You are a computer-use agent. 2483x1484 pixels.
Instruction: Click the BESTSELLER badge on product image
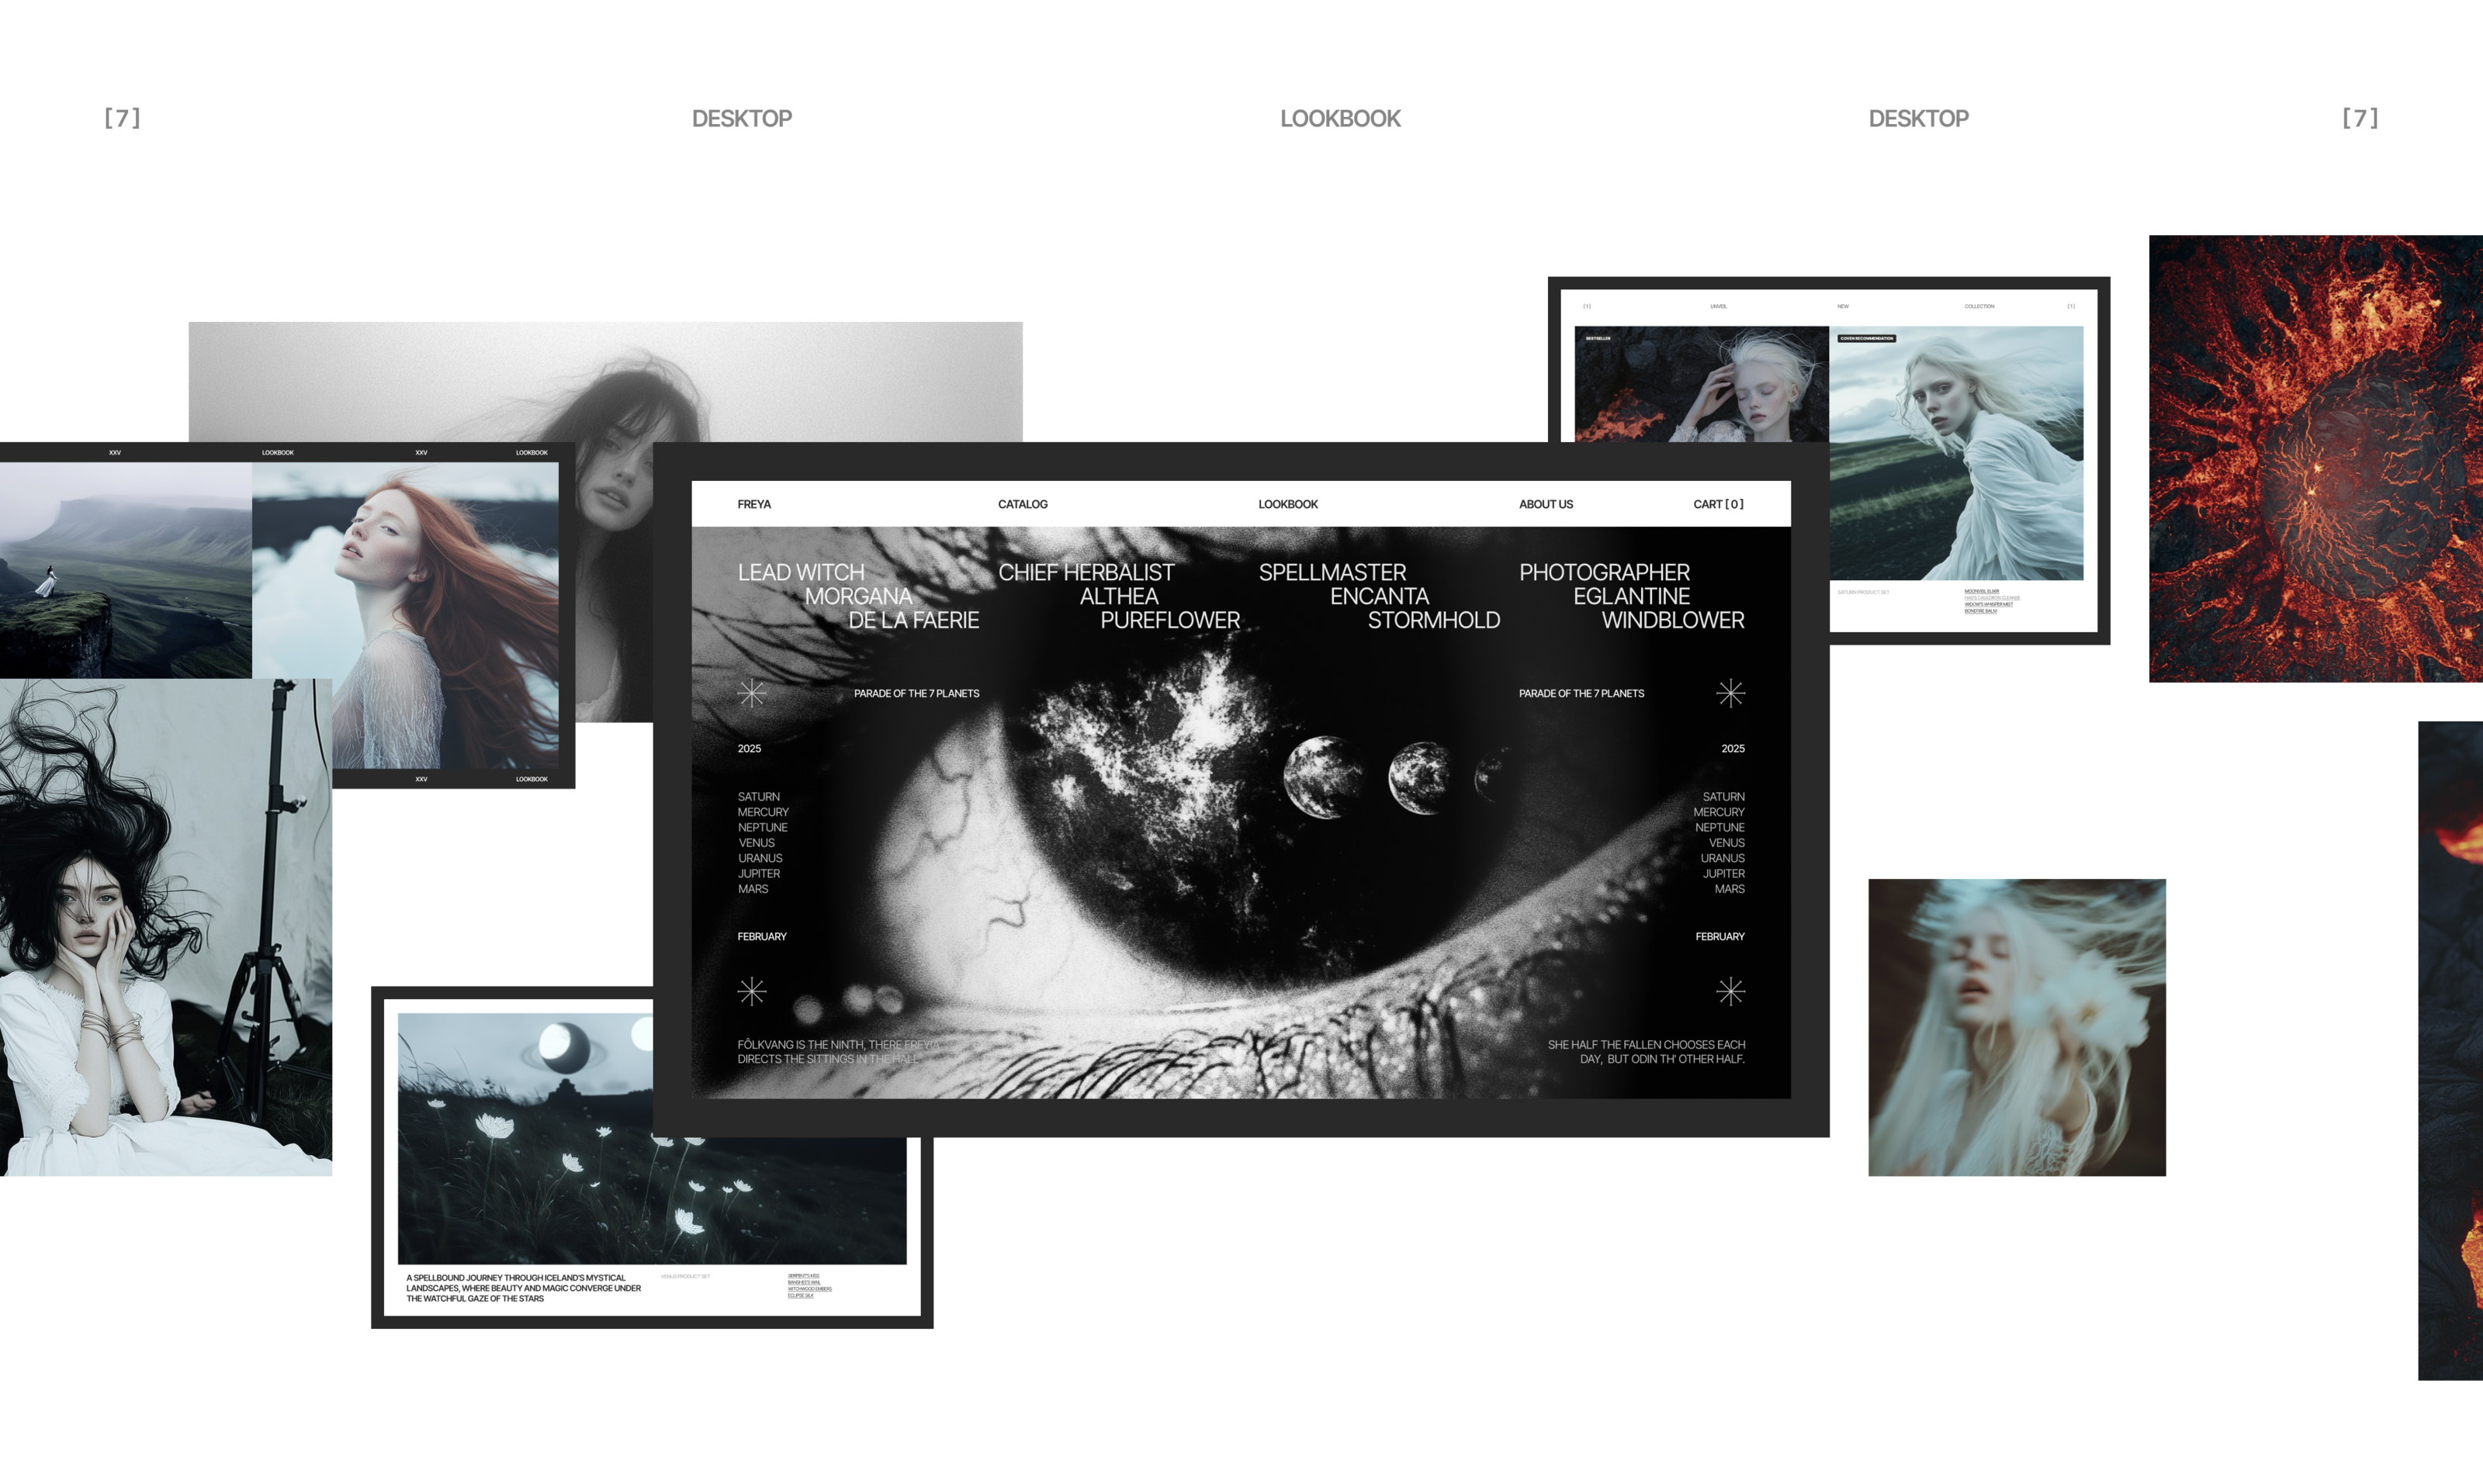click(1598, 338)
